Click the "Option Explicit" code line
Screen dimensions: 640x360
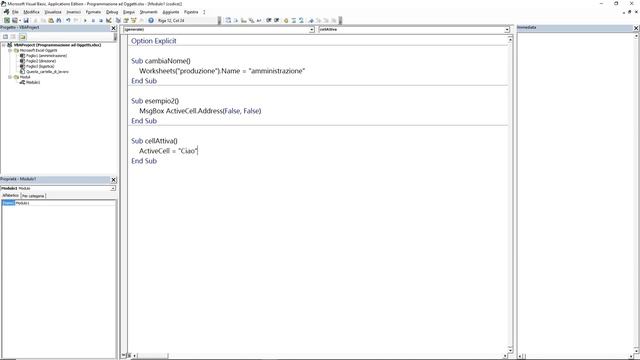(154, 41)
